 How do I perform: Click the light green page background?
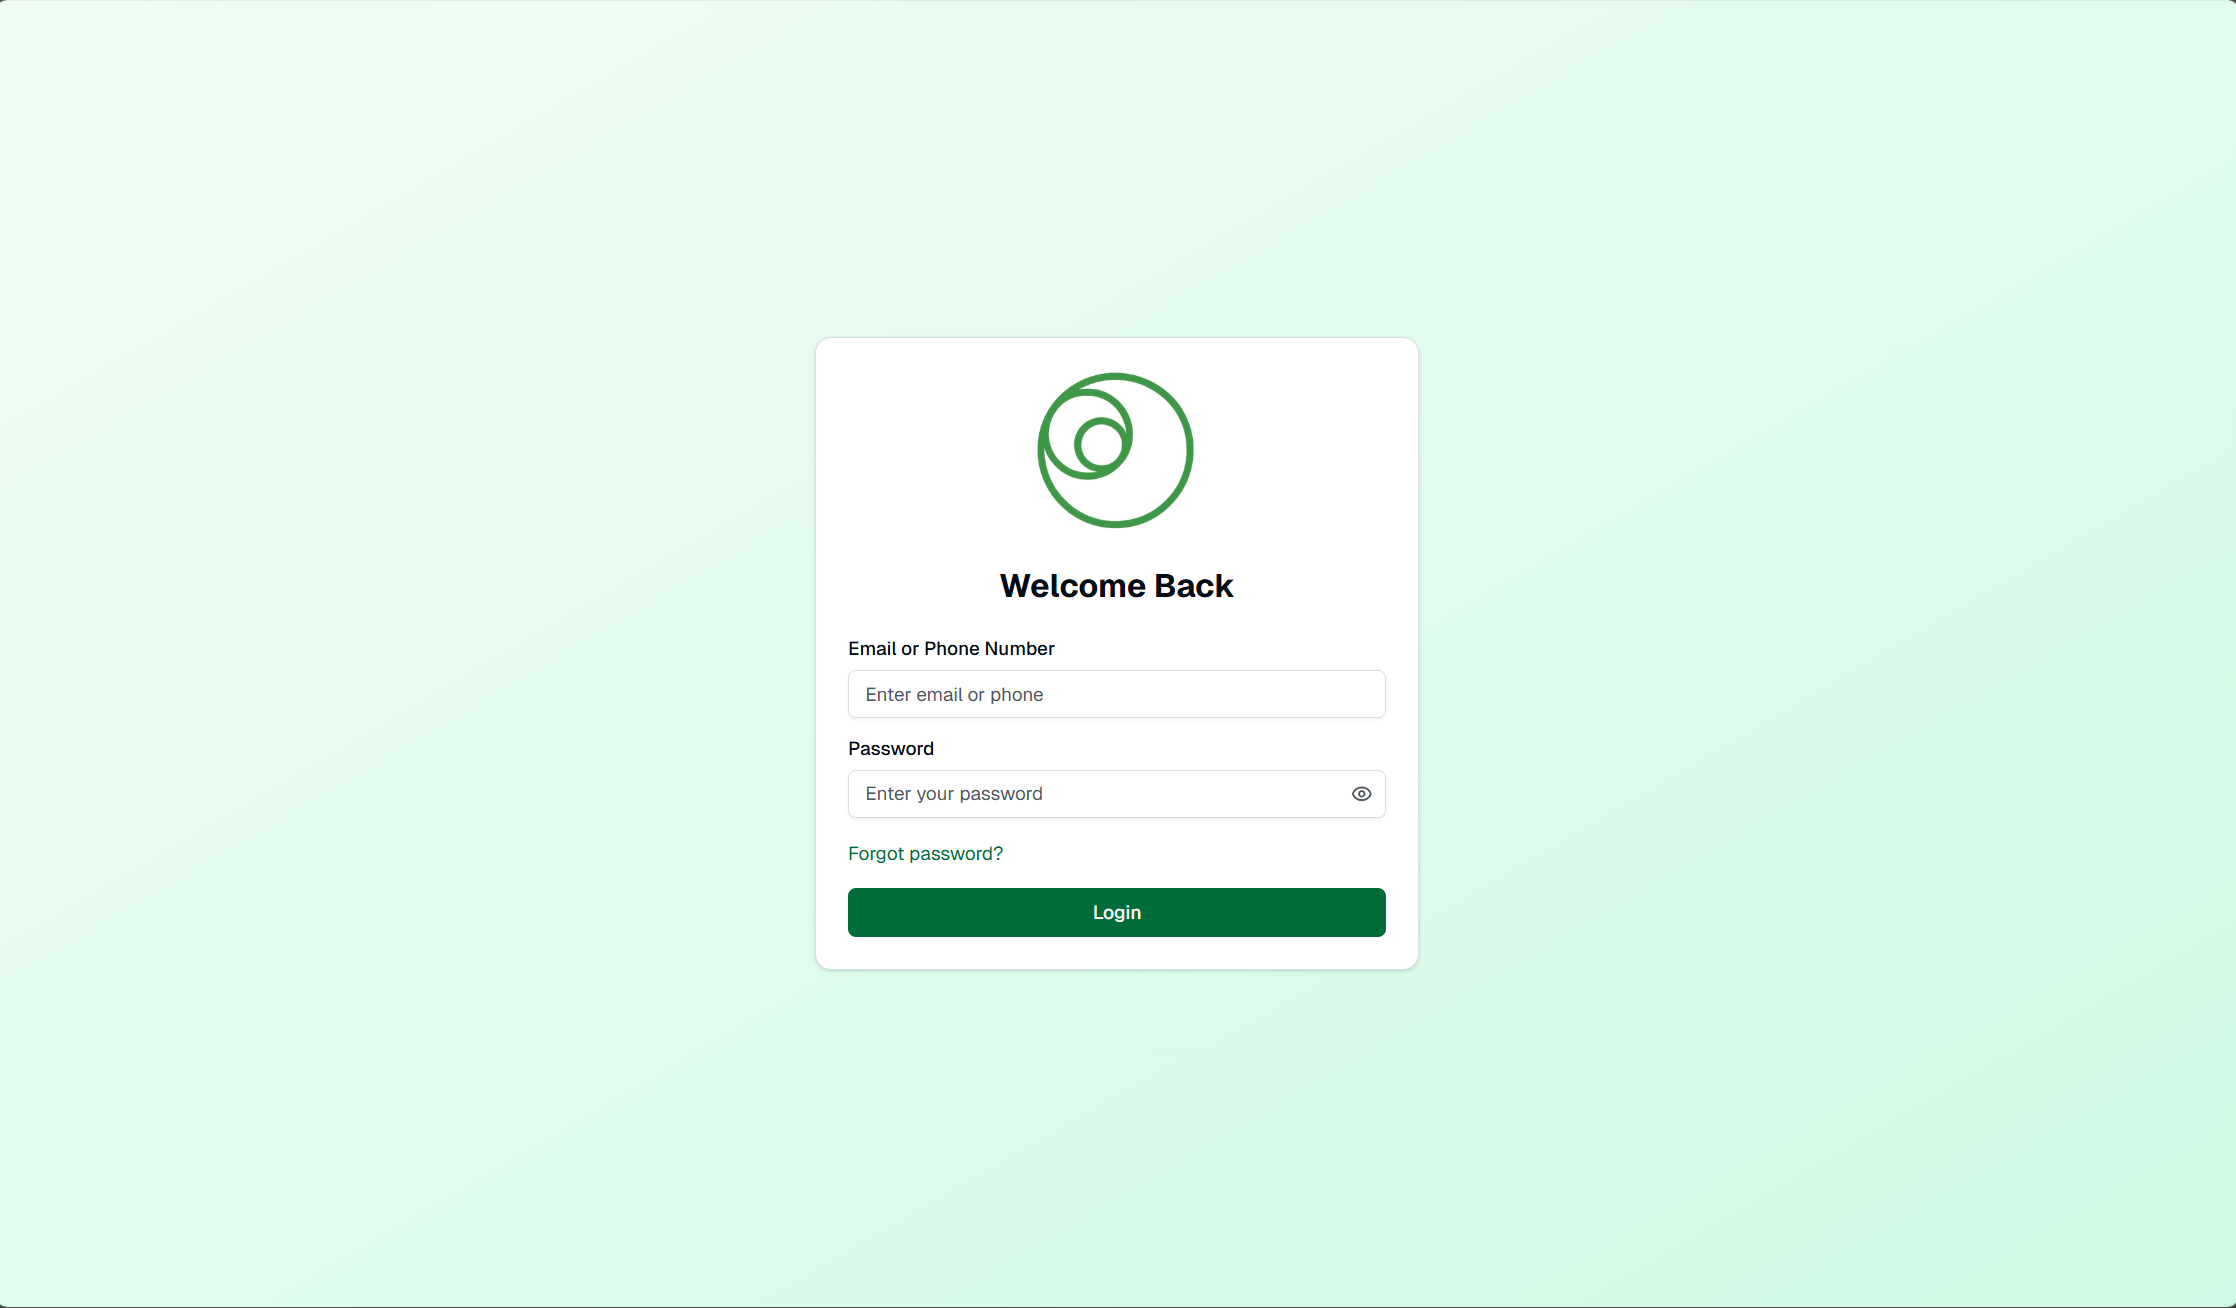tap(400, 650)
